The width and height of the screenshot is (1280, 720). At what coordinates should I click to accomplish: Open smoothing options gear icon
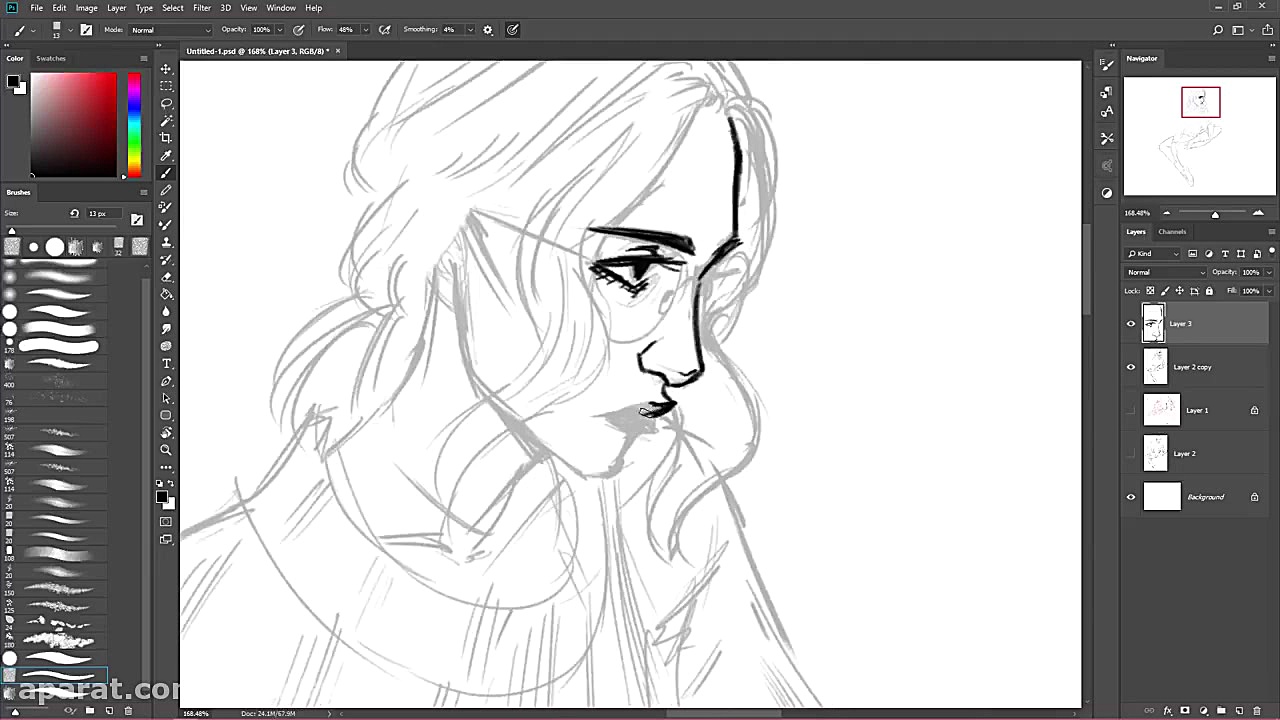coord(488,30)
